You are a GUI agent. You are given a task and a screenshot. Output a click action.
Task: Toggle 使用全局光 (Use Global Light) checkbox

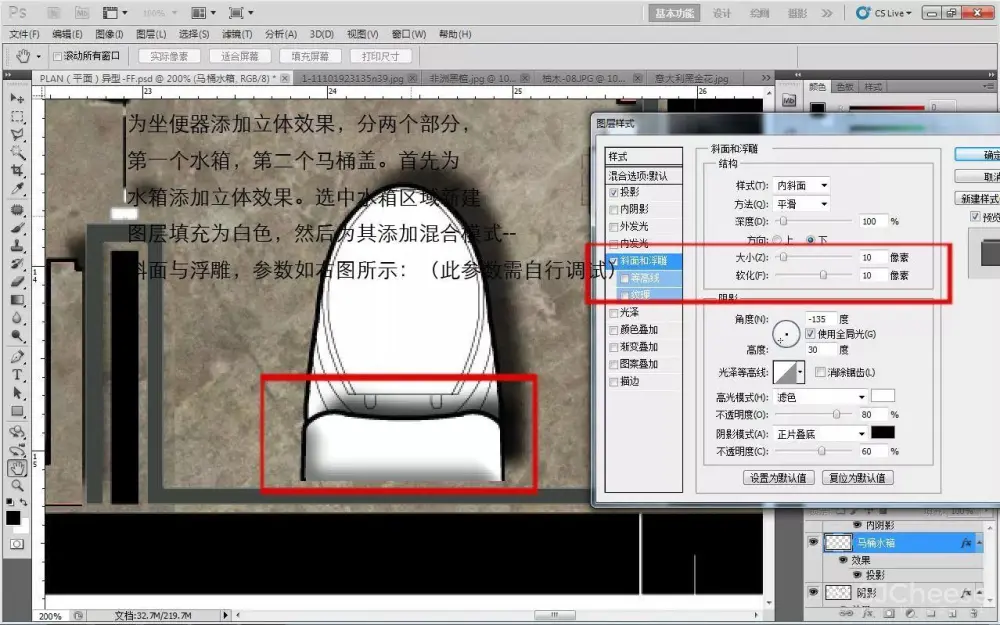[x=811, y=333]
